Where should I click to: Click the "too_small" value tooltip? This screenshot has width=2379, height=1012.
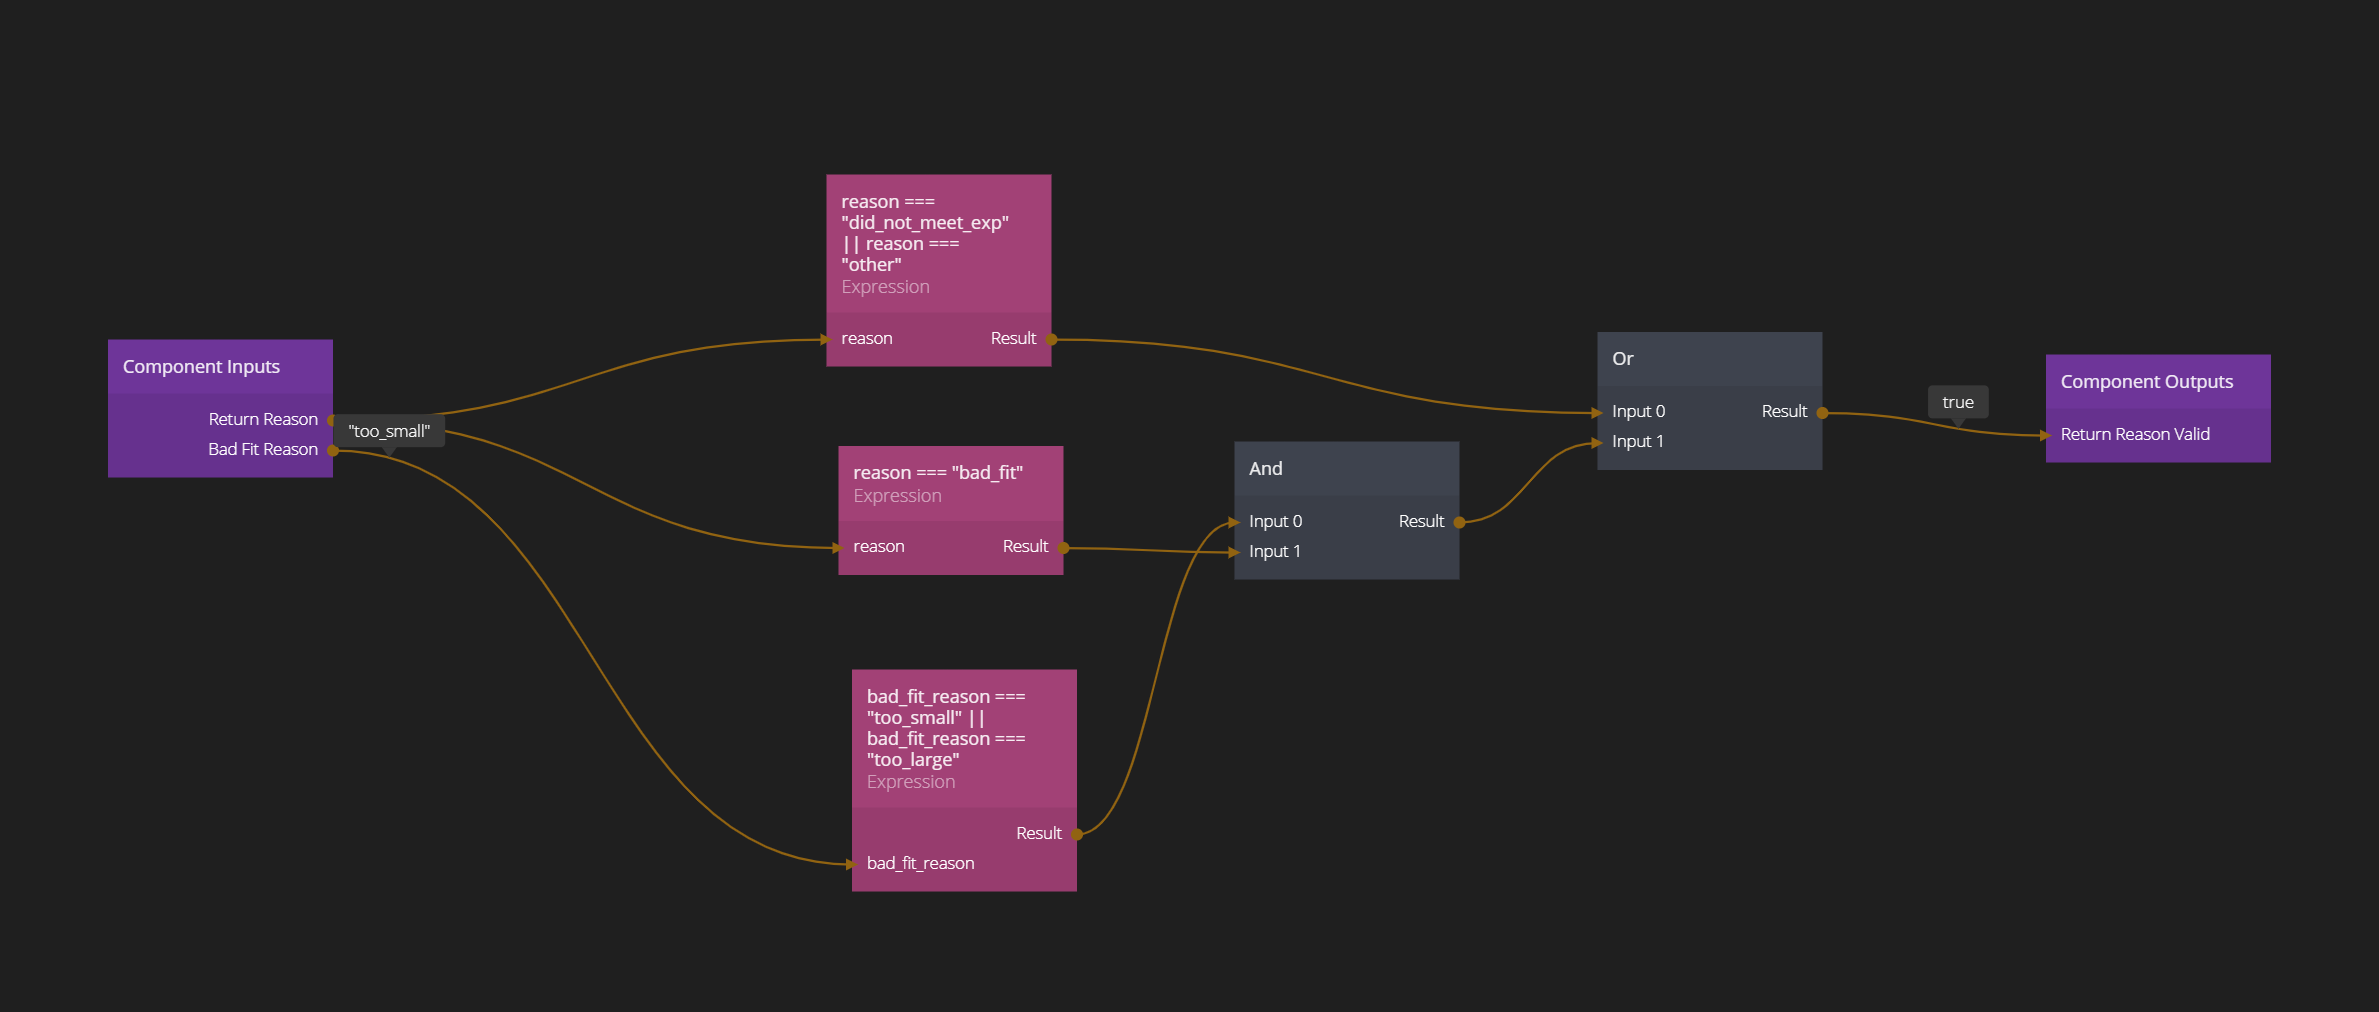coord(389,431)
